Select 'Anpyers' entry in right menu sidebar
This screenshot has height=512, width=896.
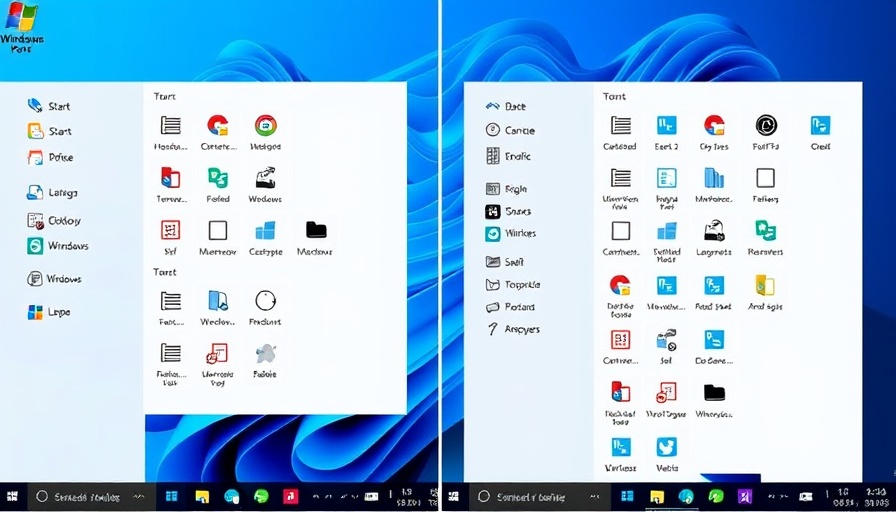(x=512, y=329)
